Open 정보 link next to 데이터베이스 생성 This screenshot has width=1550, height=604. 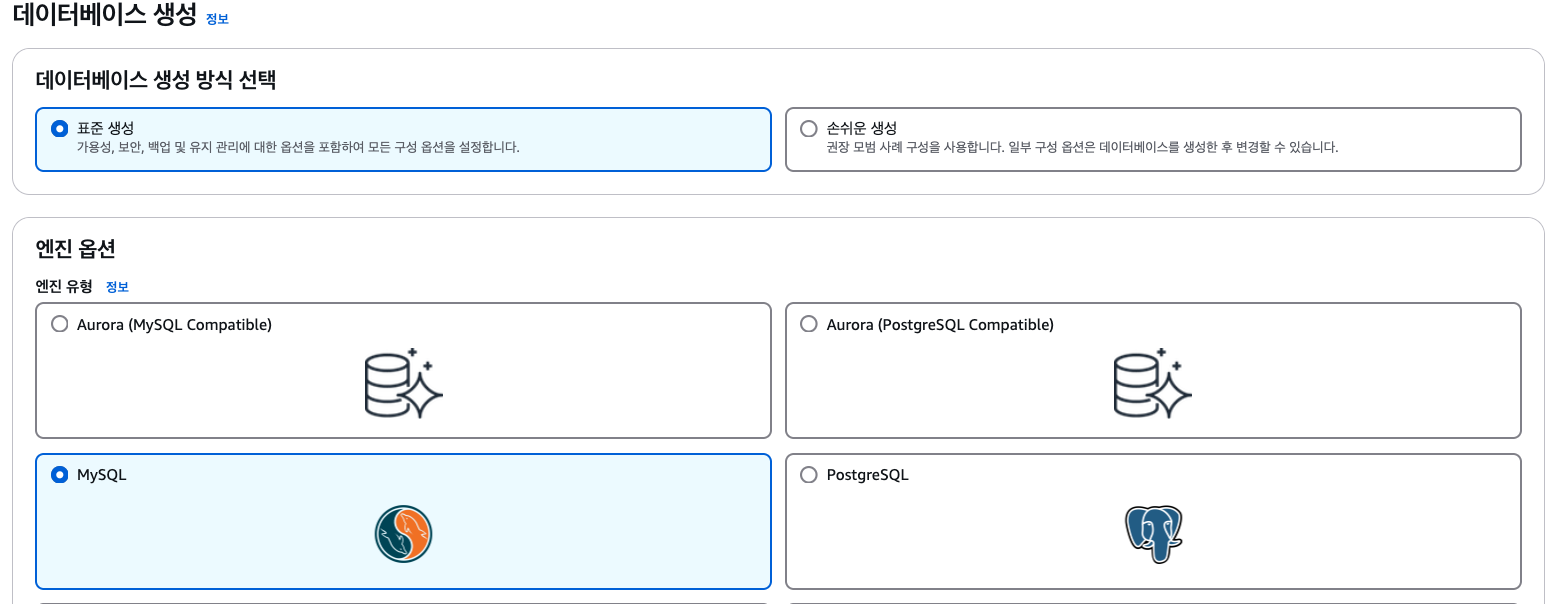point(217,18)
